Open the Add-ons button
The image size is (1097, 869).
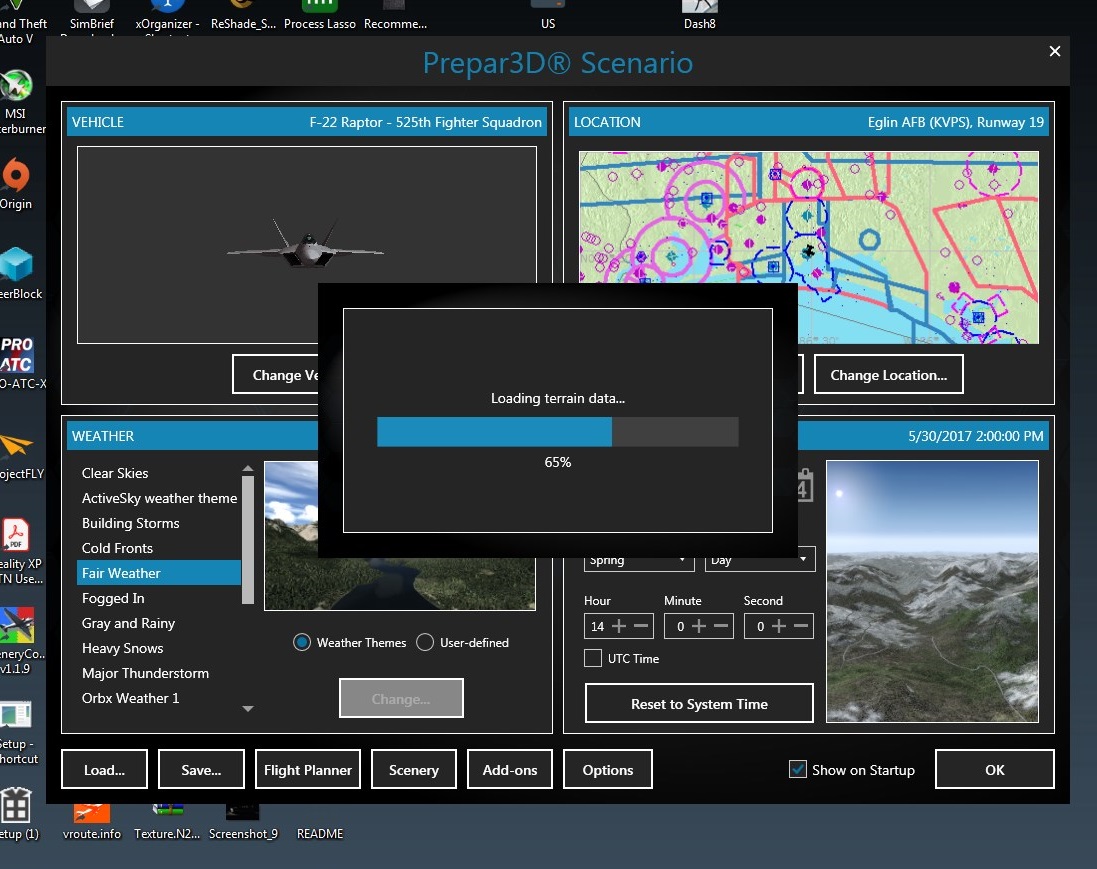point(509,770)
